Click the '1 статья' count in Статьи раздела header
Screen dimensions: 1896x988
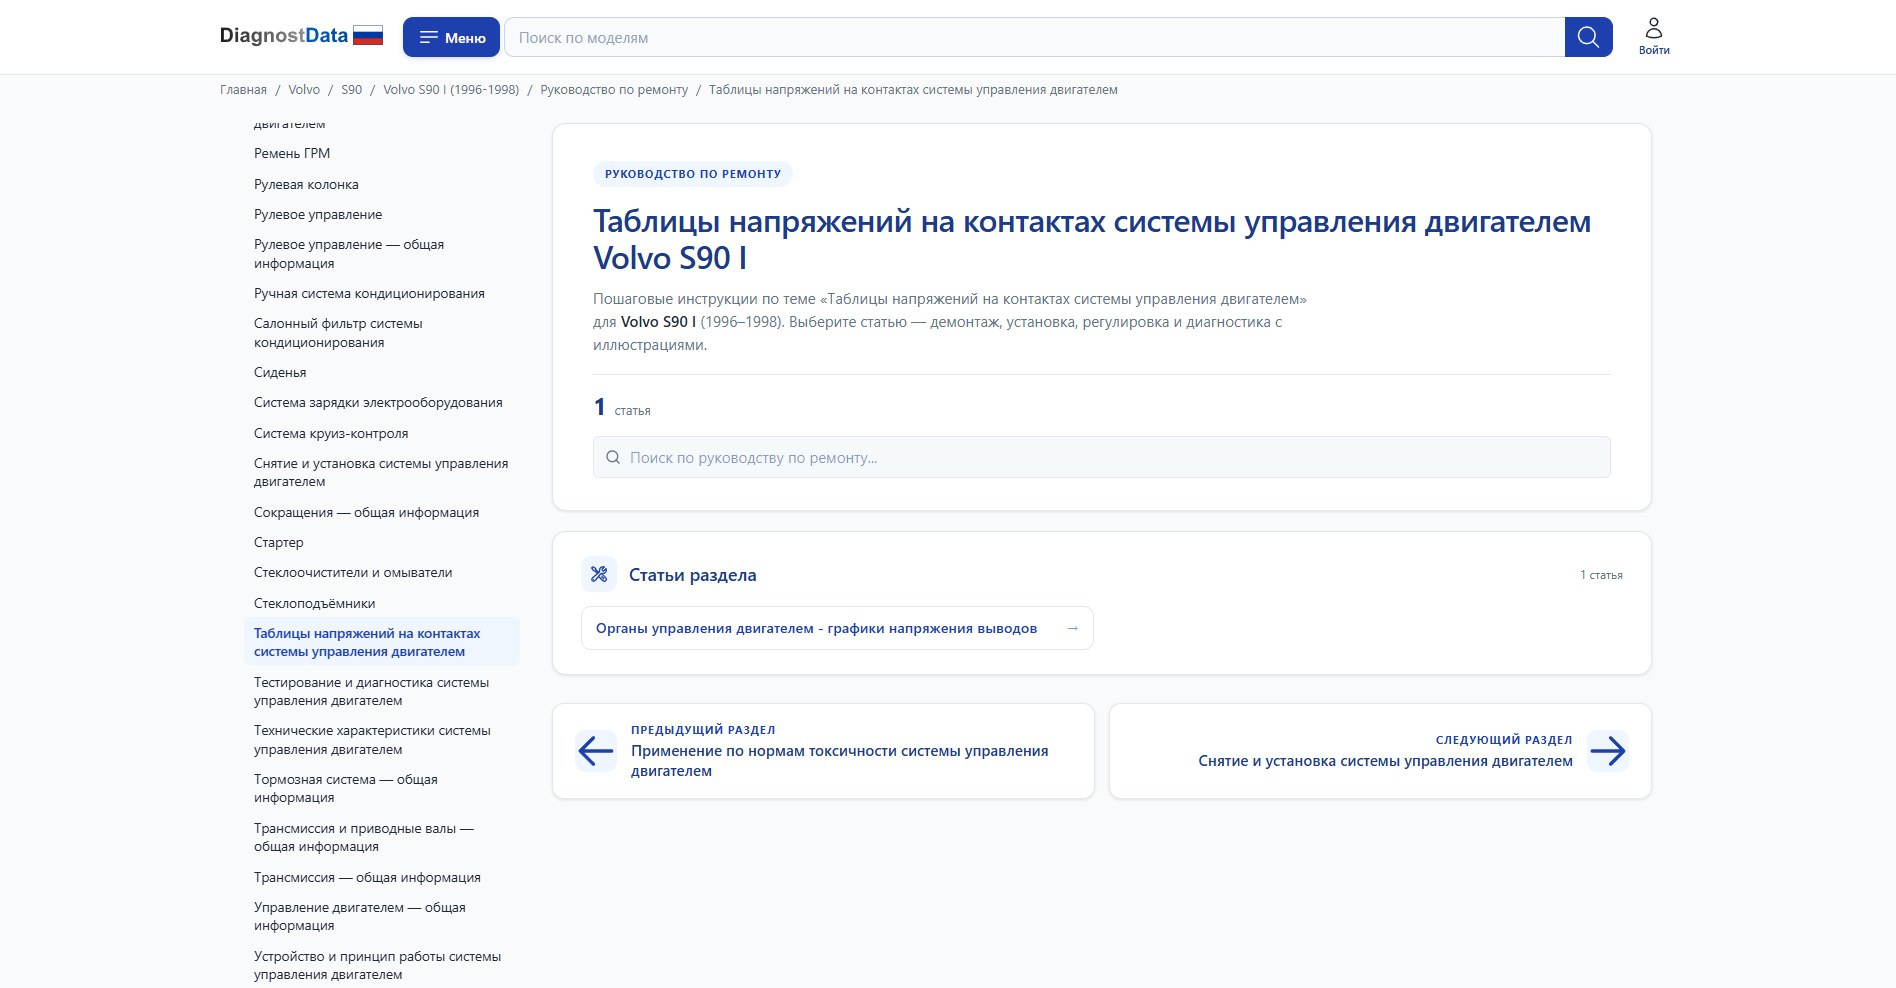[1601, 575]
